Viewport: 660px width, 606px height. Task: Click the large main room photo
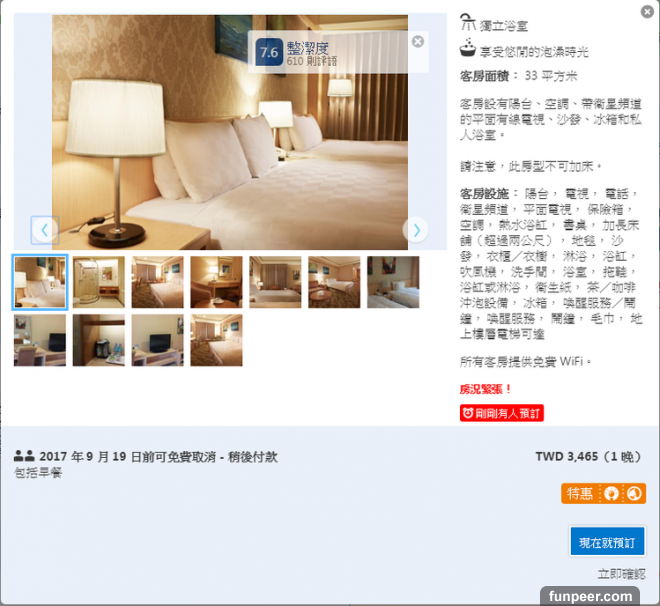coord(230,132)
